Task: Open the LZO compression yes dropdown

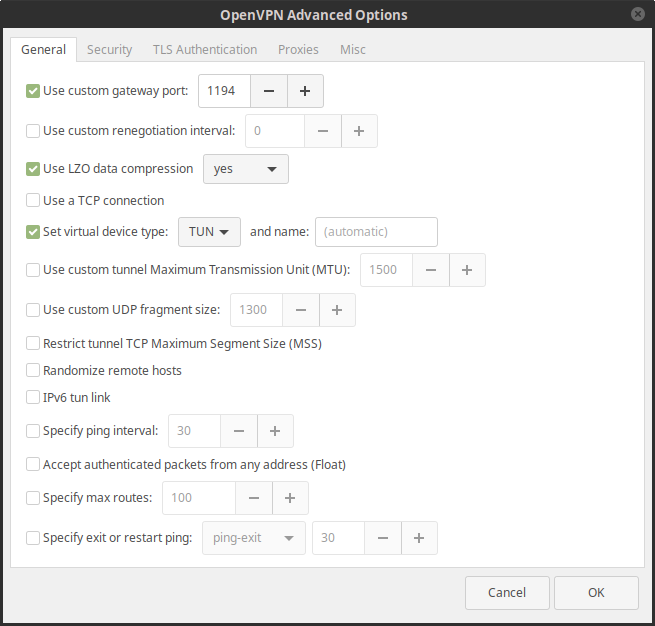Action: [x=246, y=169]
